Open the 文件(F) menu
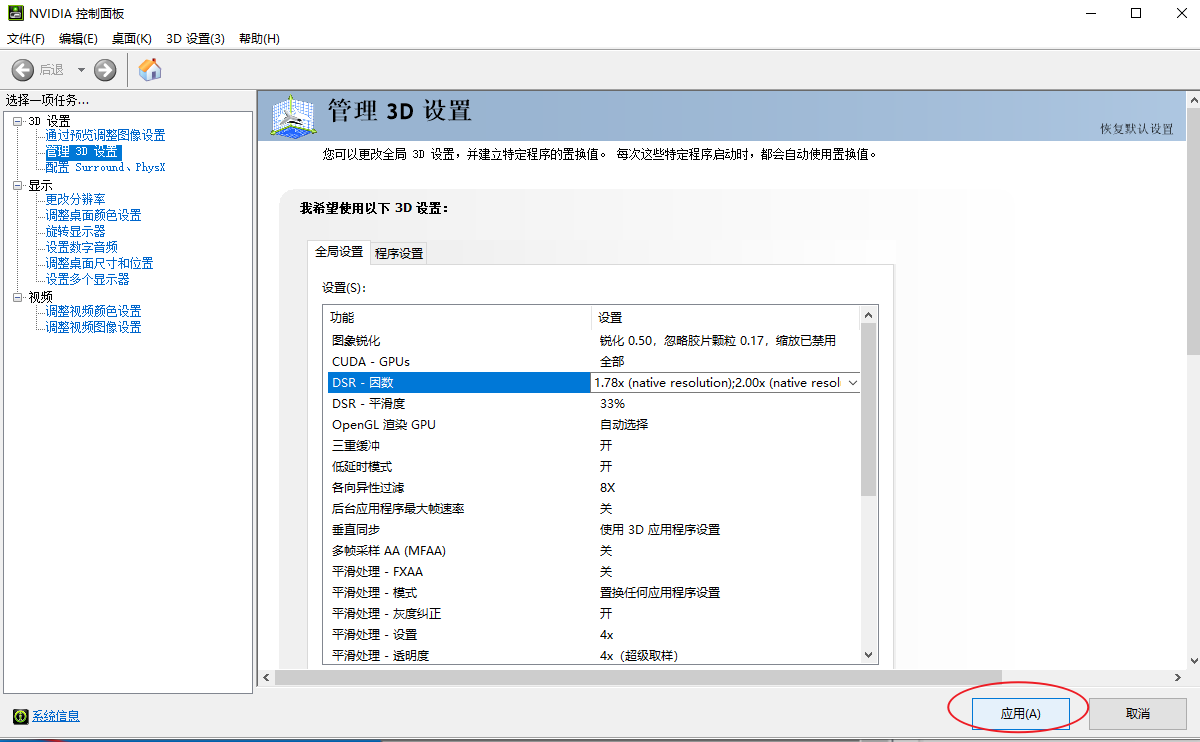 24,38
